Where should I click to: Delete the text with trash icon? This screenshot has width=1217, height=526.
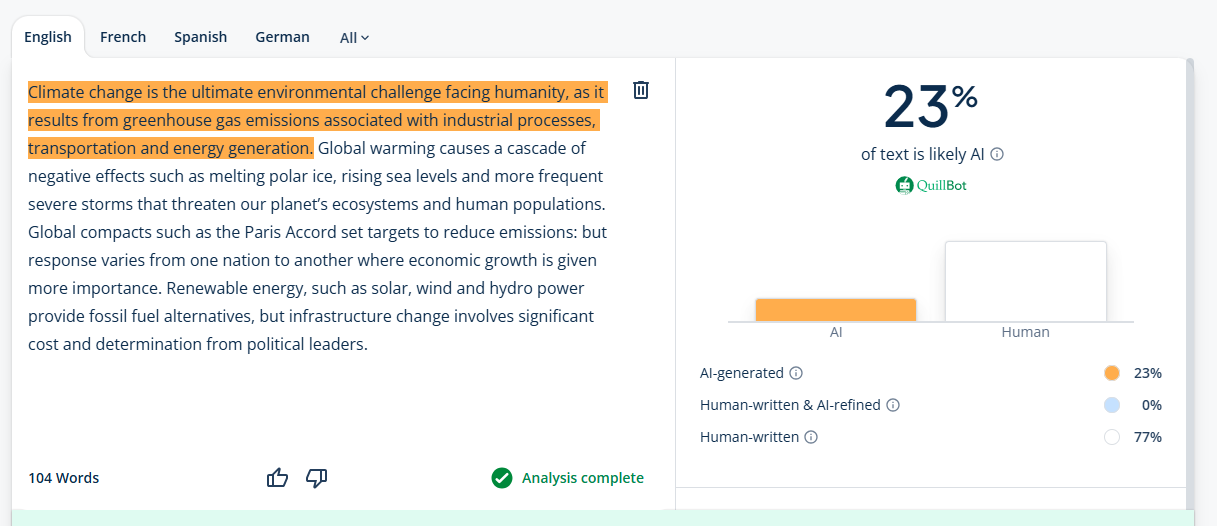coord(641,90)
